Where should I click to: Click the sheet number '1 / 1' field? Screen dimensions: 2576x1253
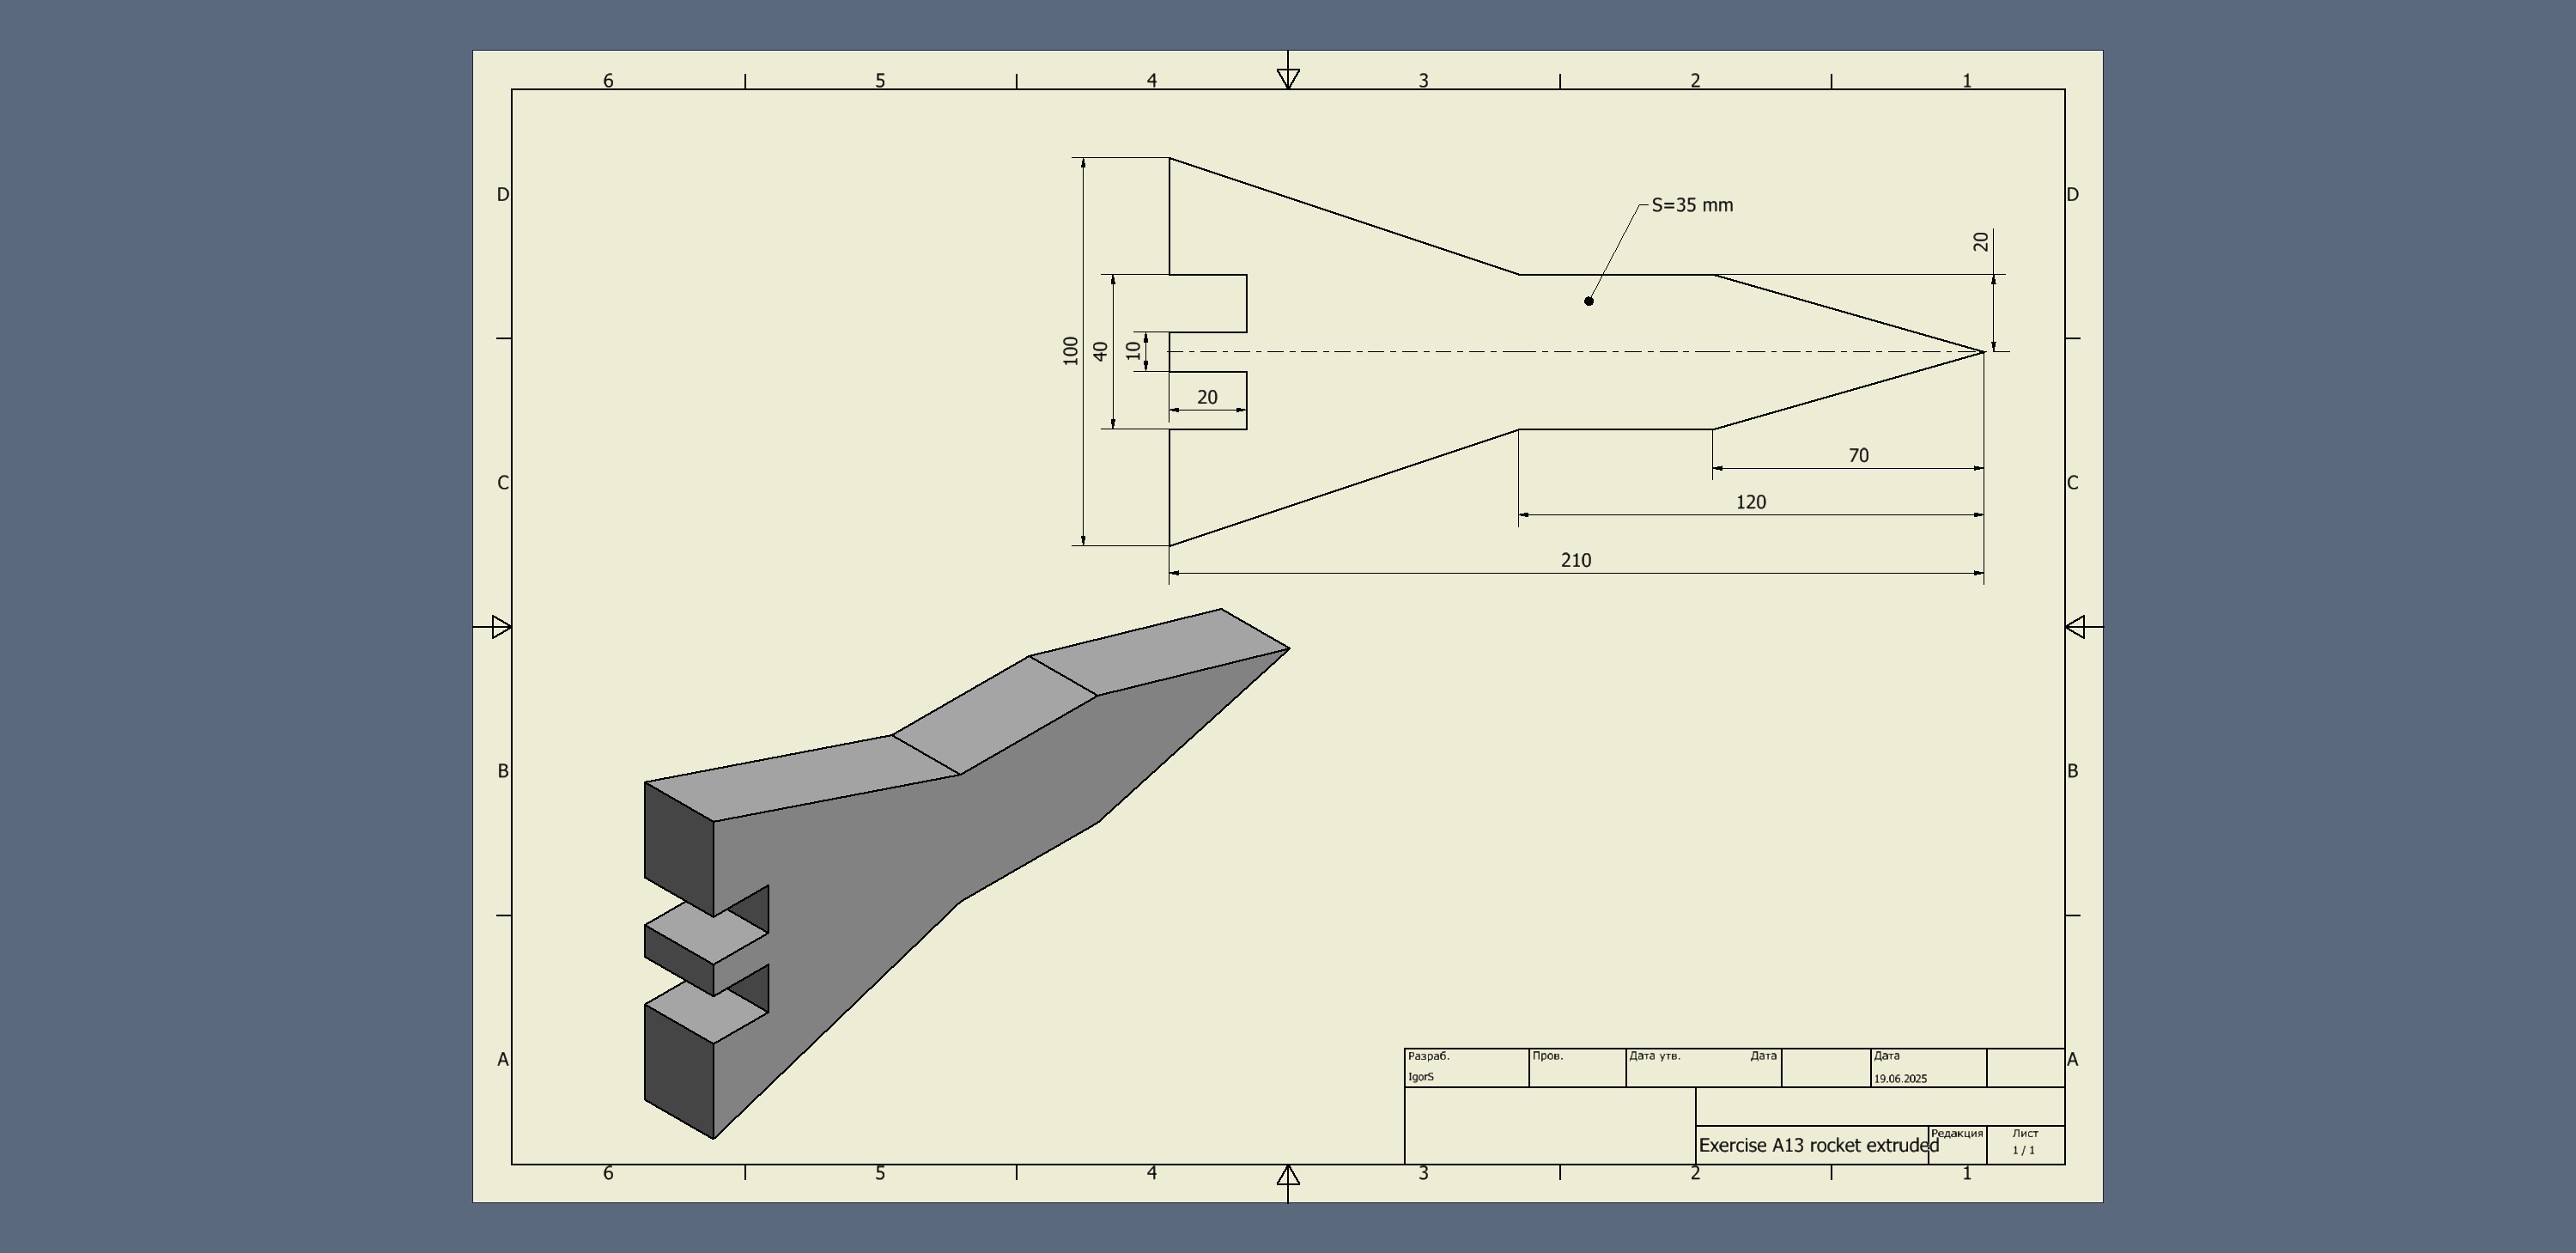(x=2024, y=1150)
